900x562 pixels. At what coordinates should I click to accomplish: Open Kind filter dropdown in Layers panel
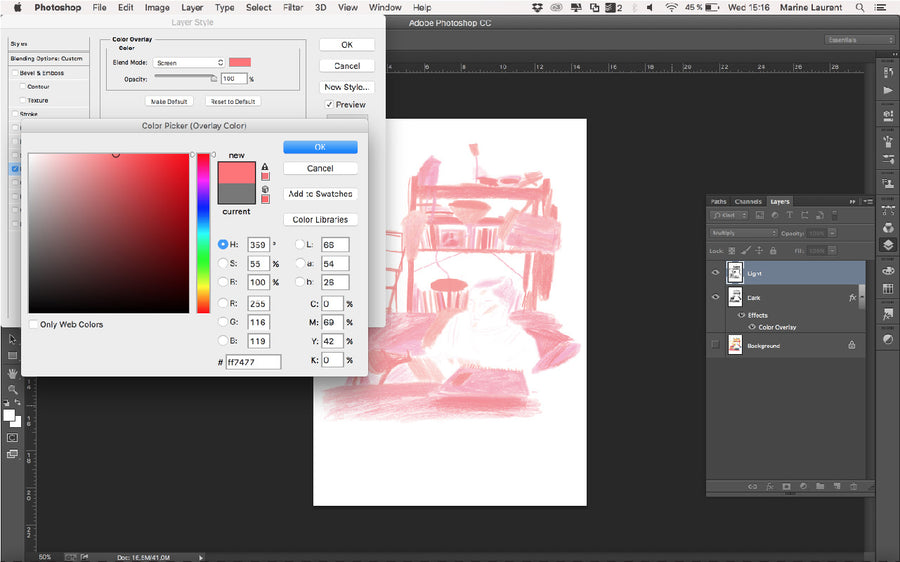pos(729,215)
